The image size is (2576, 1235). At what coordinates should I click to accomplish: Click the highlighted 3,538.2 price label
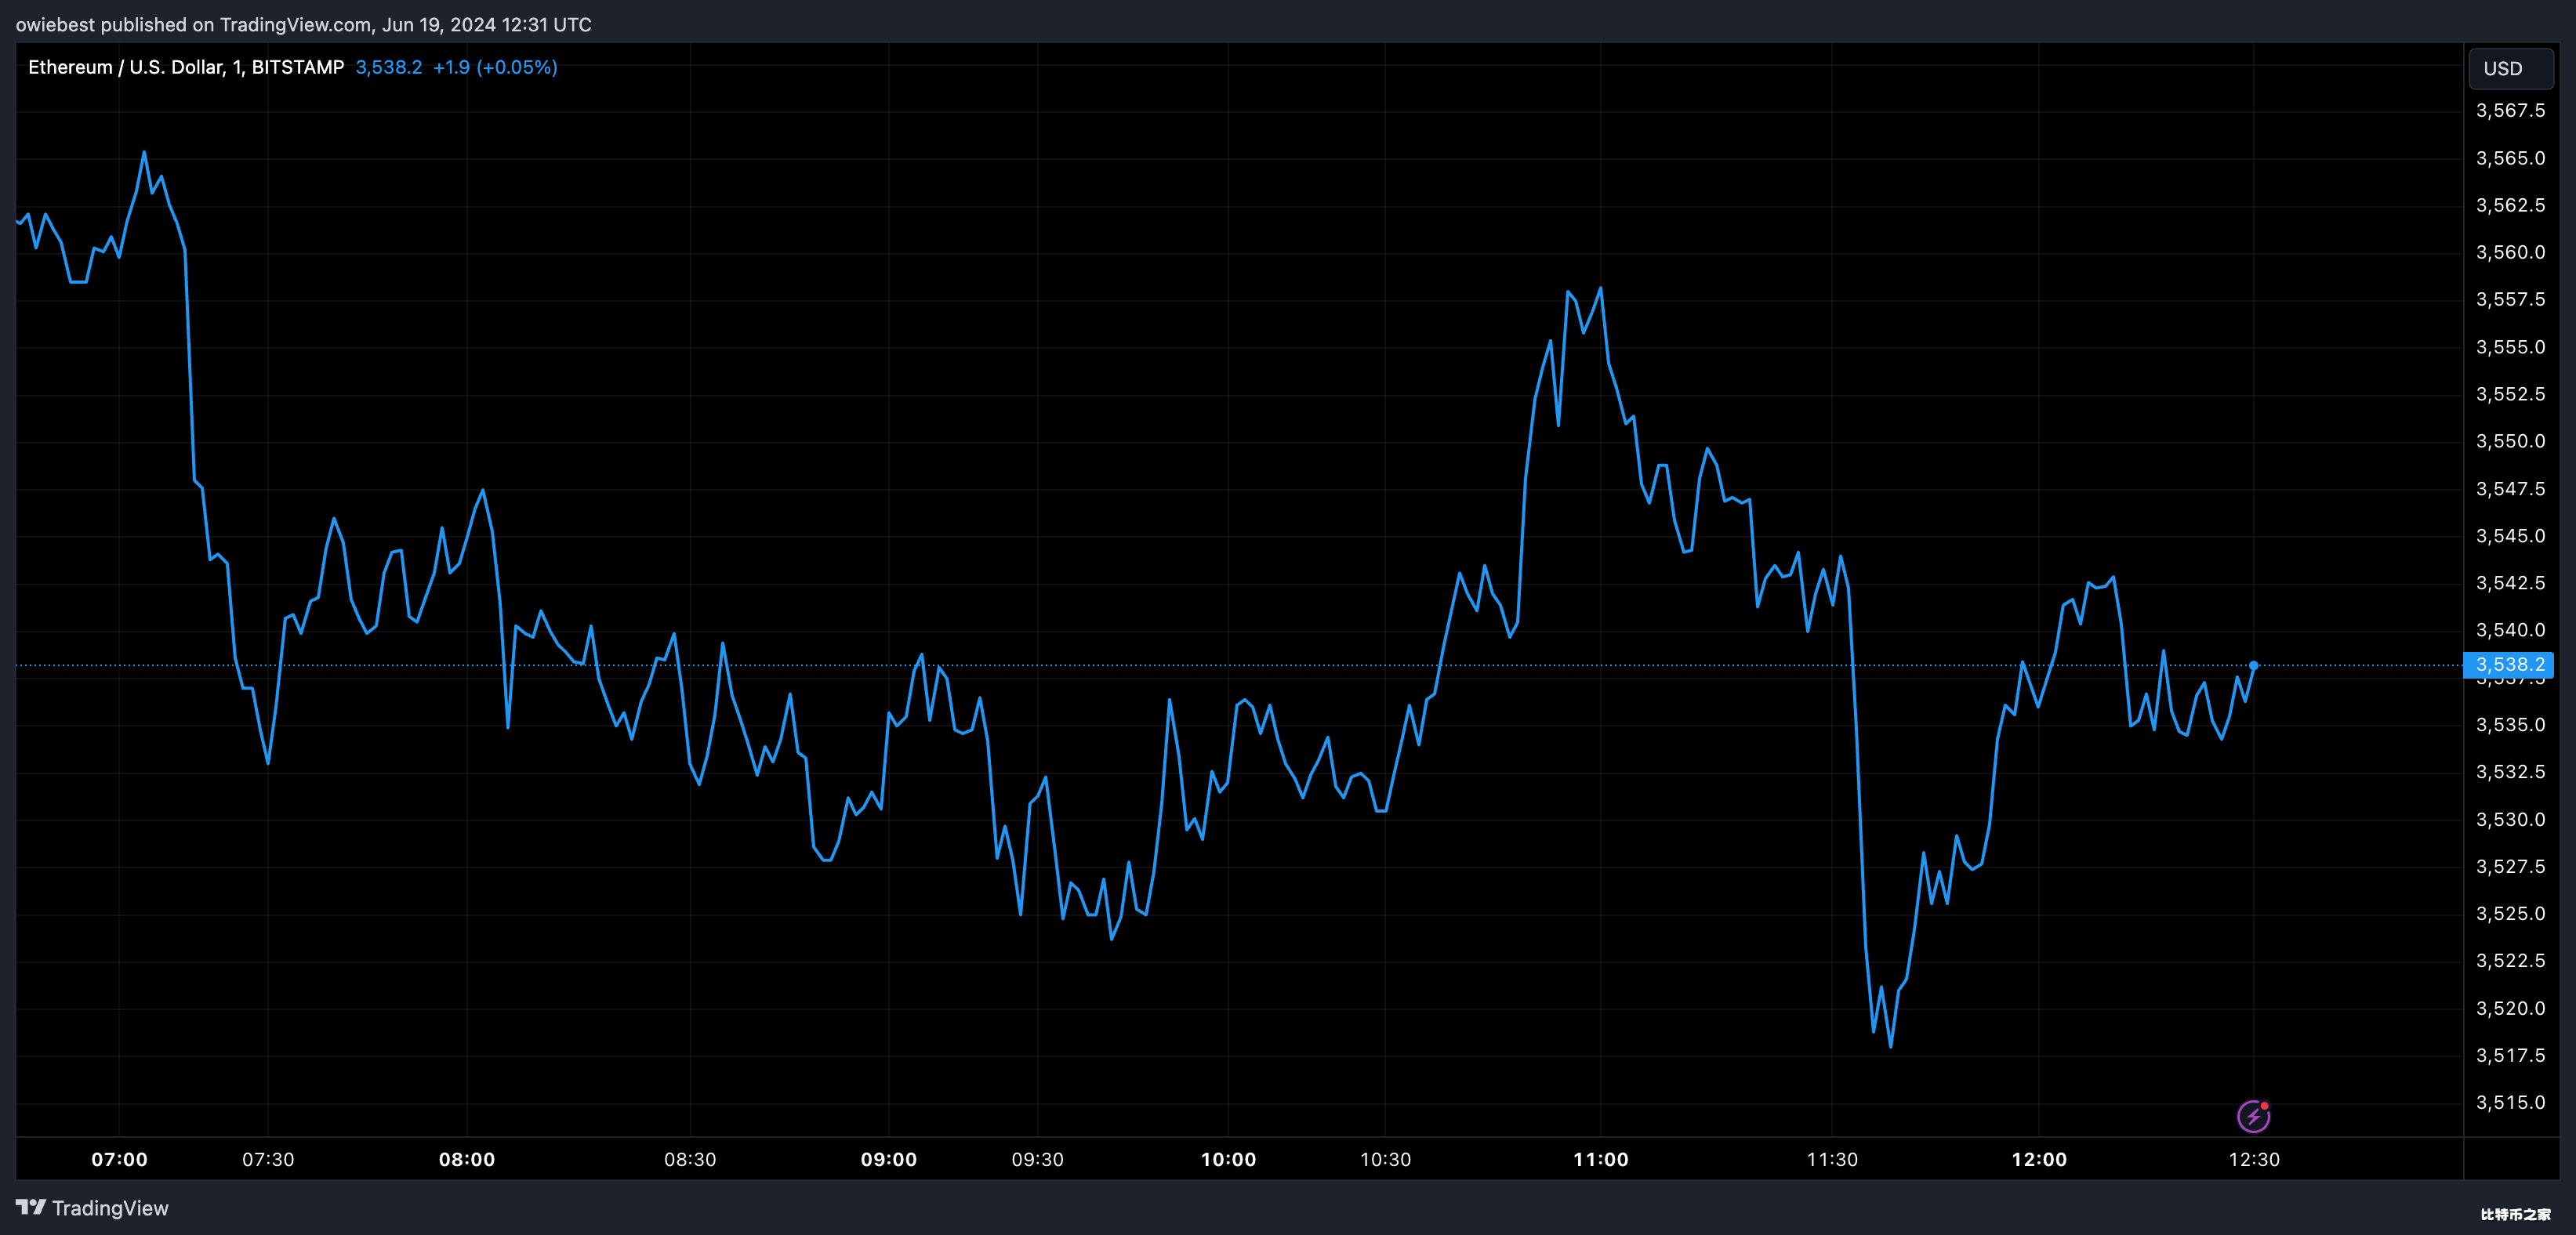pos(2509,665)
